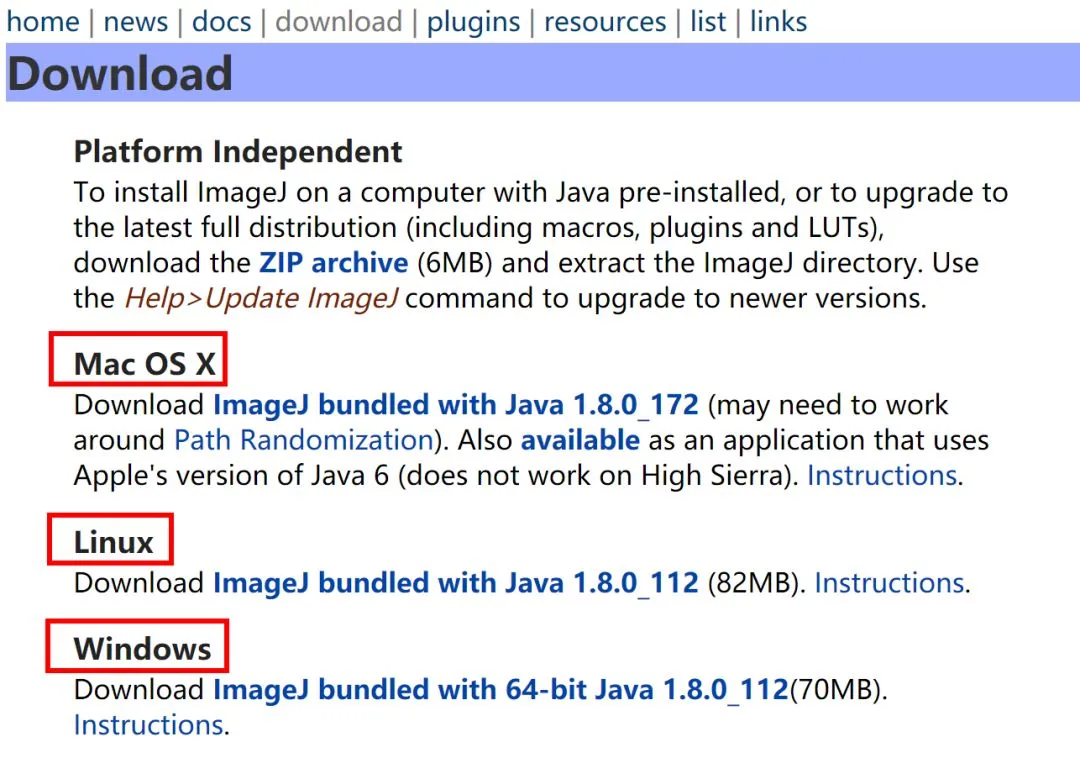Open Instructions link in Mac OS X section
The image size is (1080, 758).
882,475
